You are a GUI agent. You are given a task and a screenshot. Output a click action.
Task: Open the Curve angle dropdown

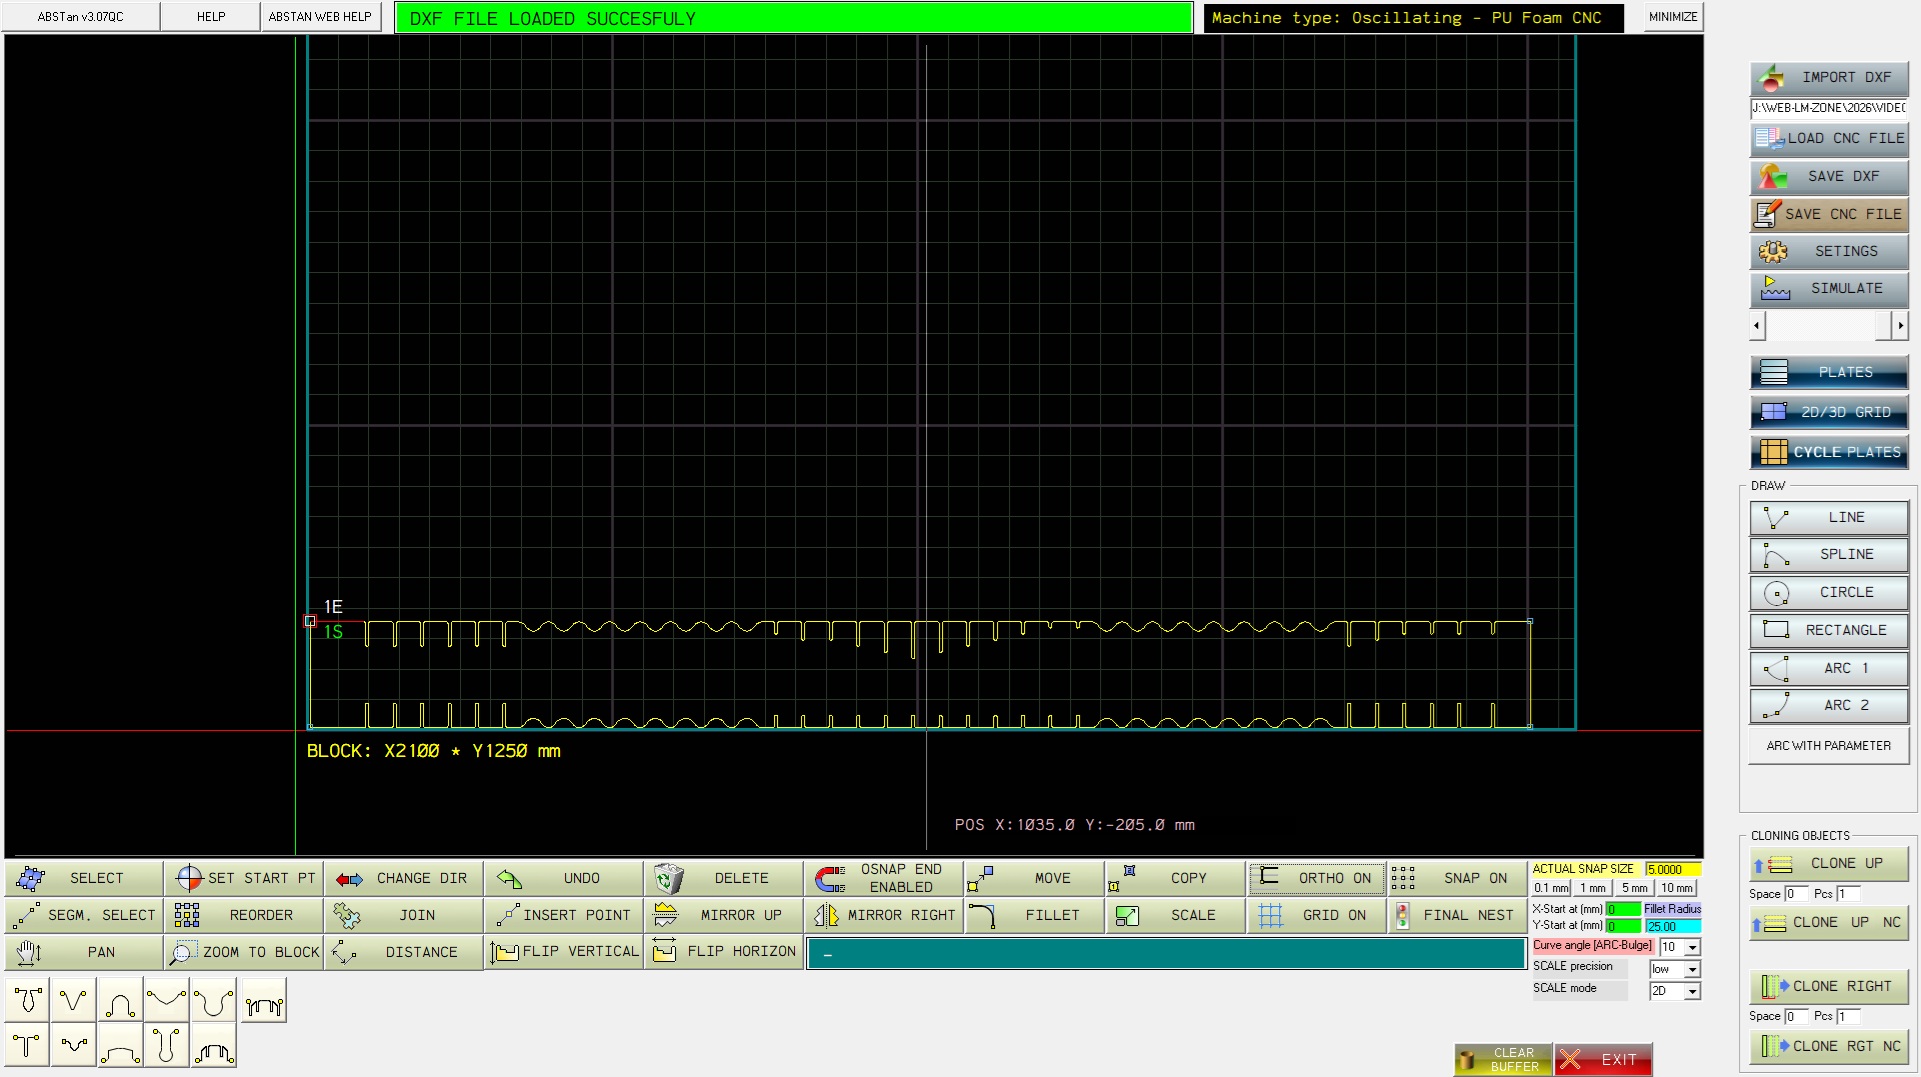(x=1692, y=947)
